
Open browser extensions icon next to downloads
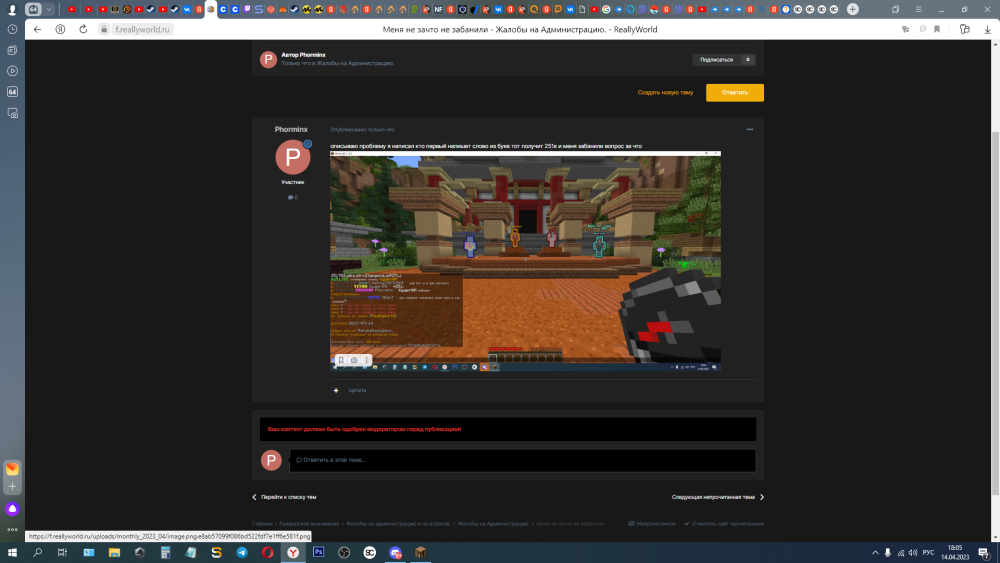point(965,29)
